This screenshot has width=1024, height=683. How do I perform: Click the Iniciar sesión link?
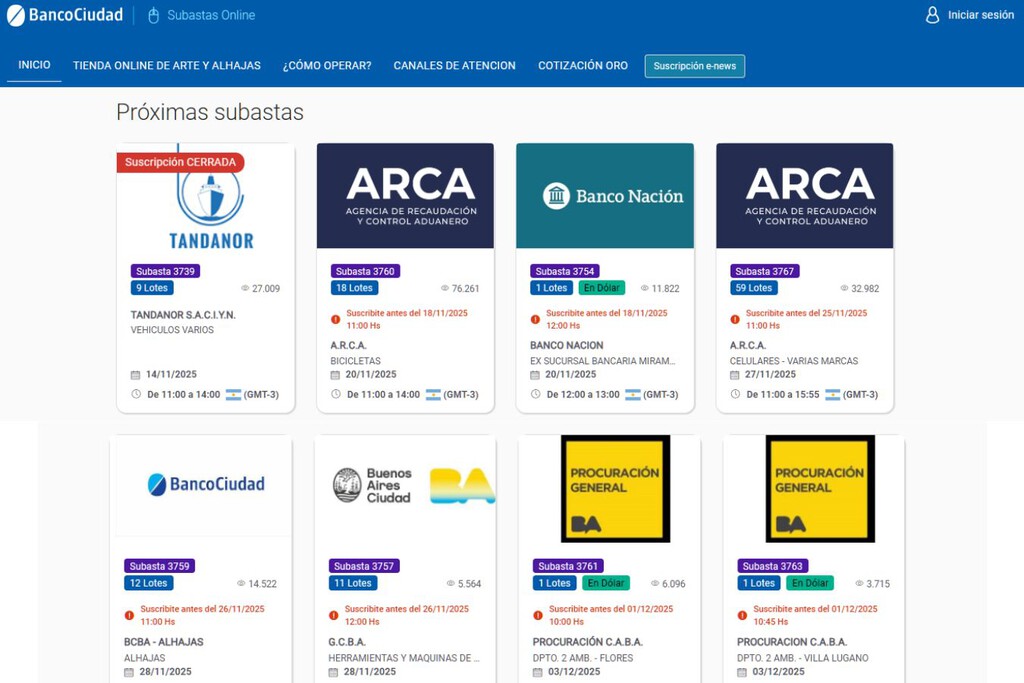point(980,15)
